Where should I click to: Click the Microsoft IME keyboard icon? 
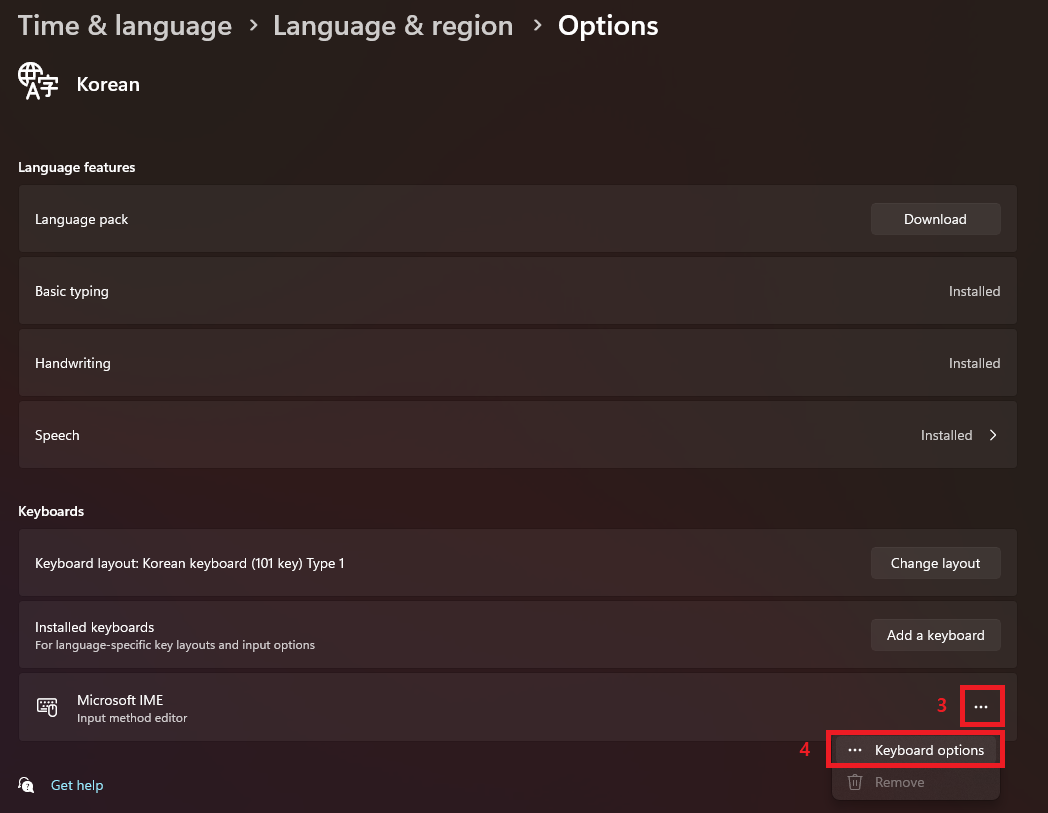(x=47, y=707)
